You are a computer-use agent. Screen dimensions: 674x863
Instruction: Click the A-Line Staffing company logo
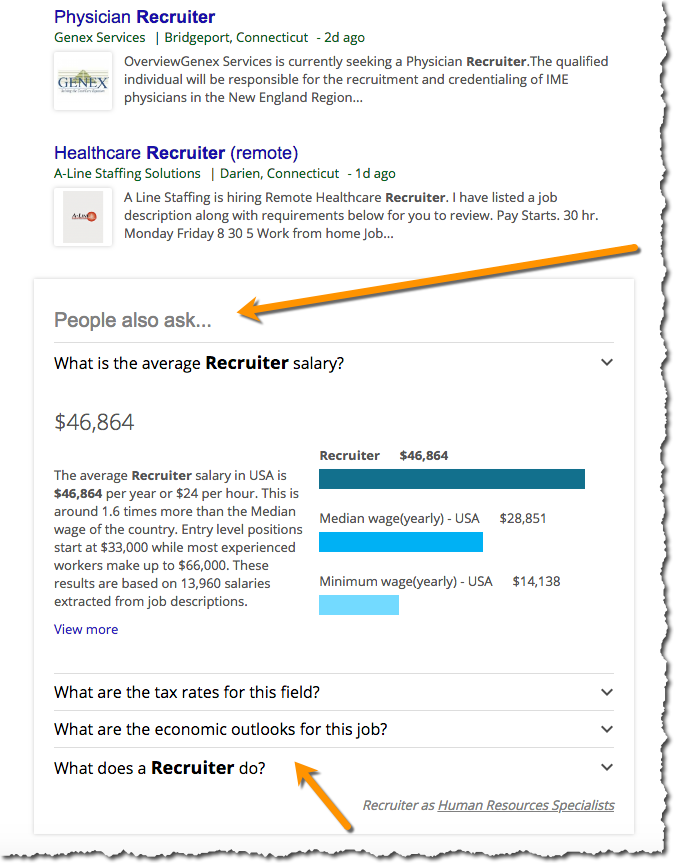point(83,217)
